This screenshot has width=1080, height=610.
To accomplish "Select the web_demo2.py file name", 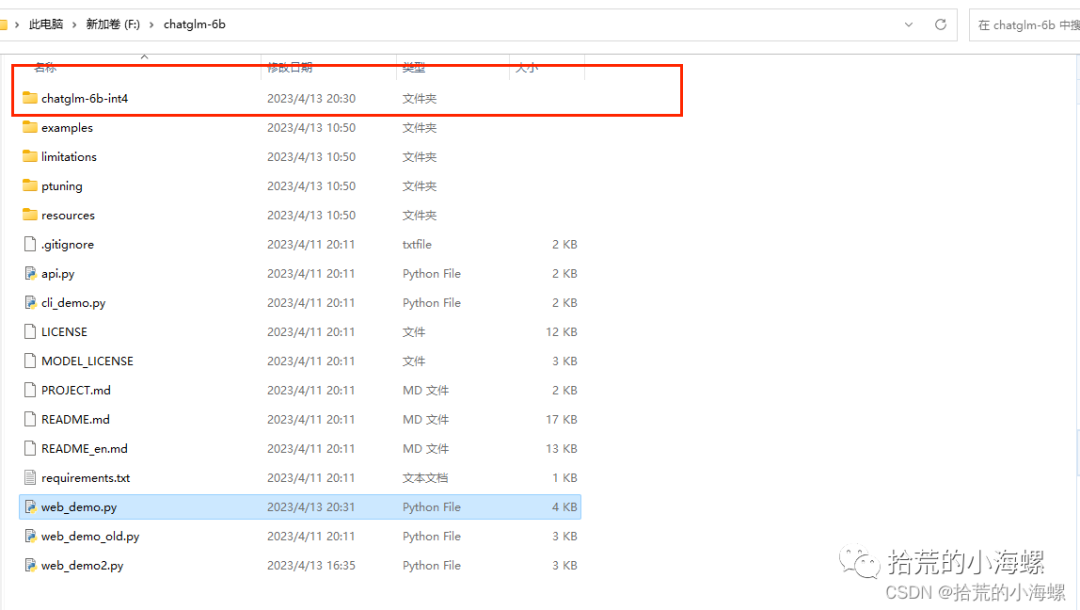I will (x=83, y=565).
